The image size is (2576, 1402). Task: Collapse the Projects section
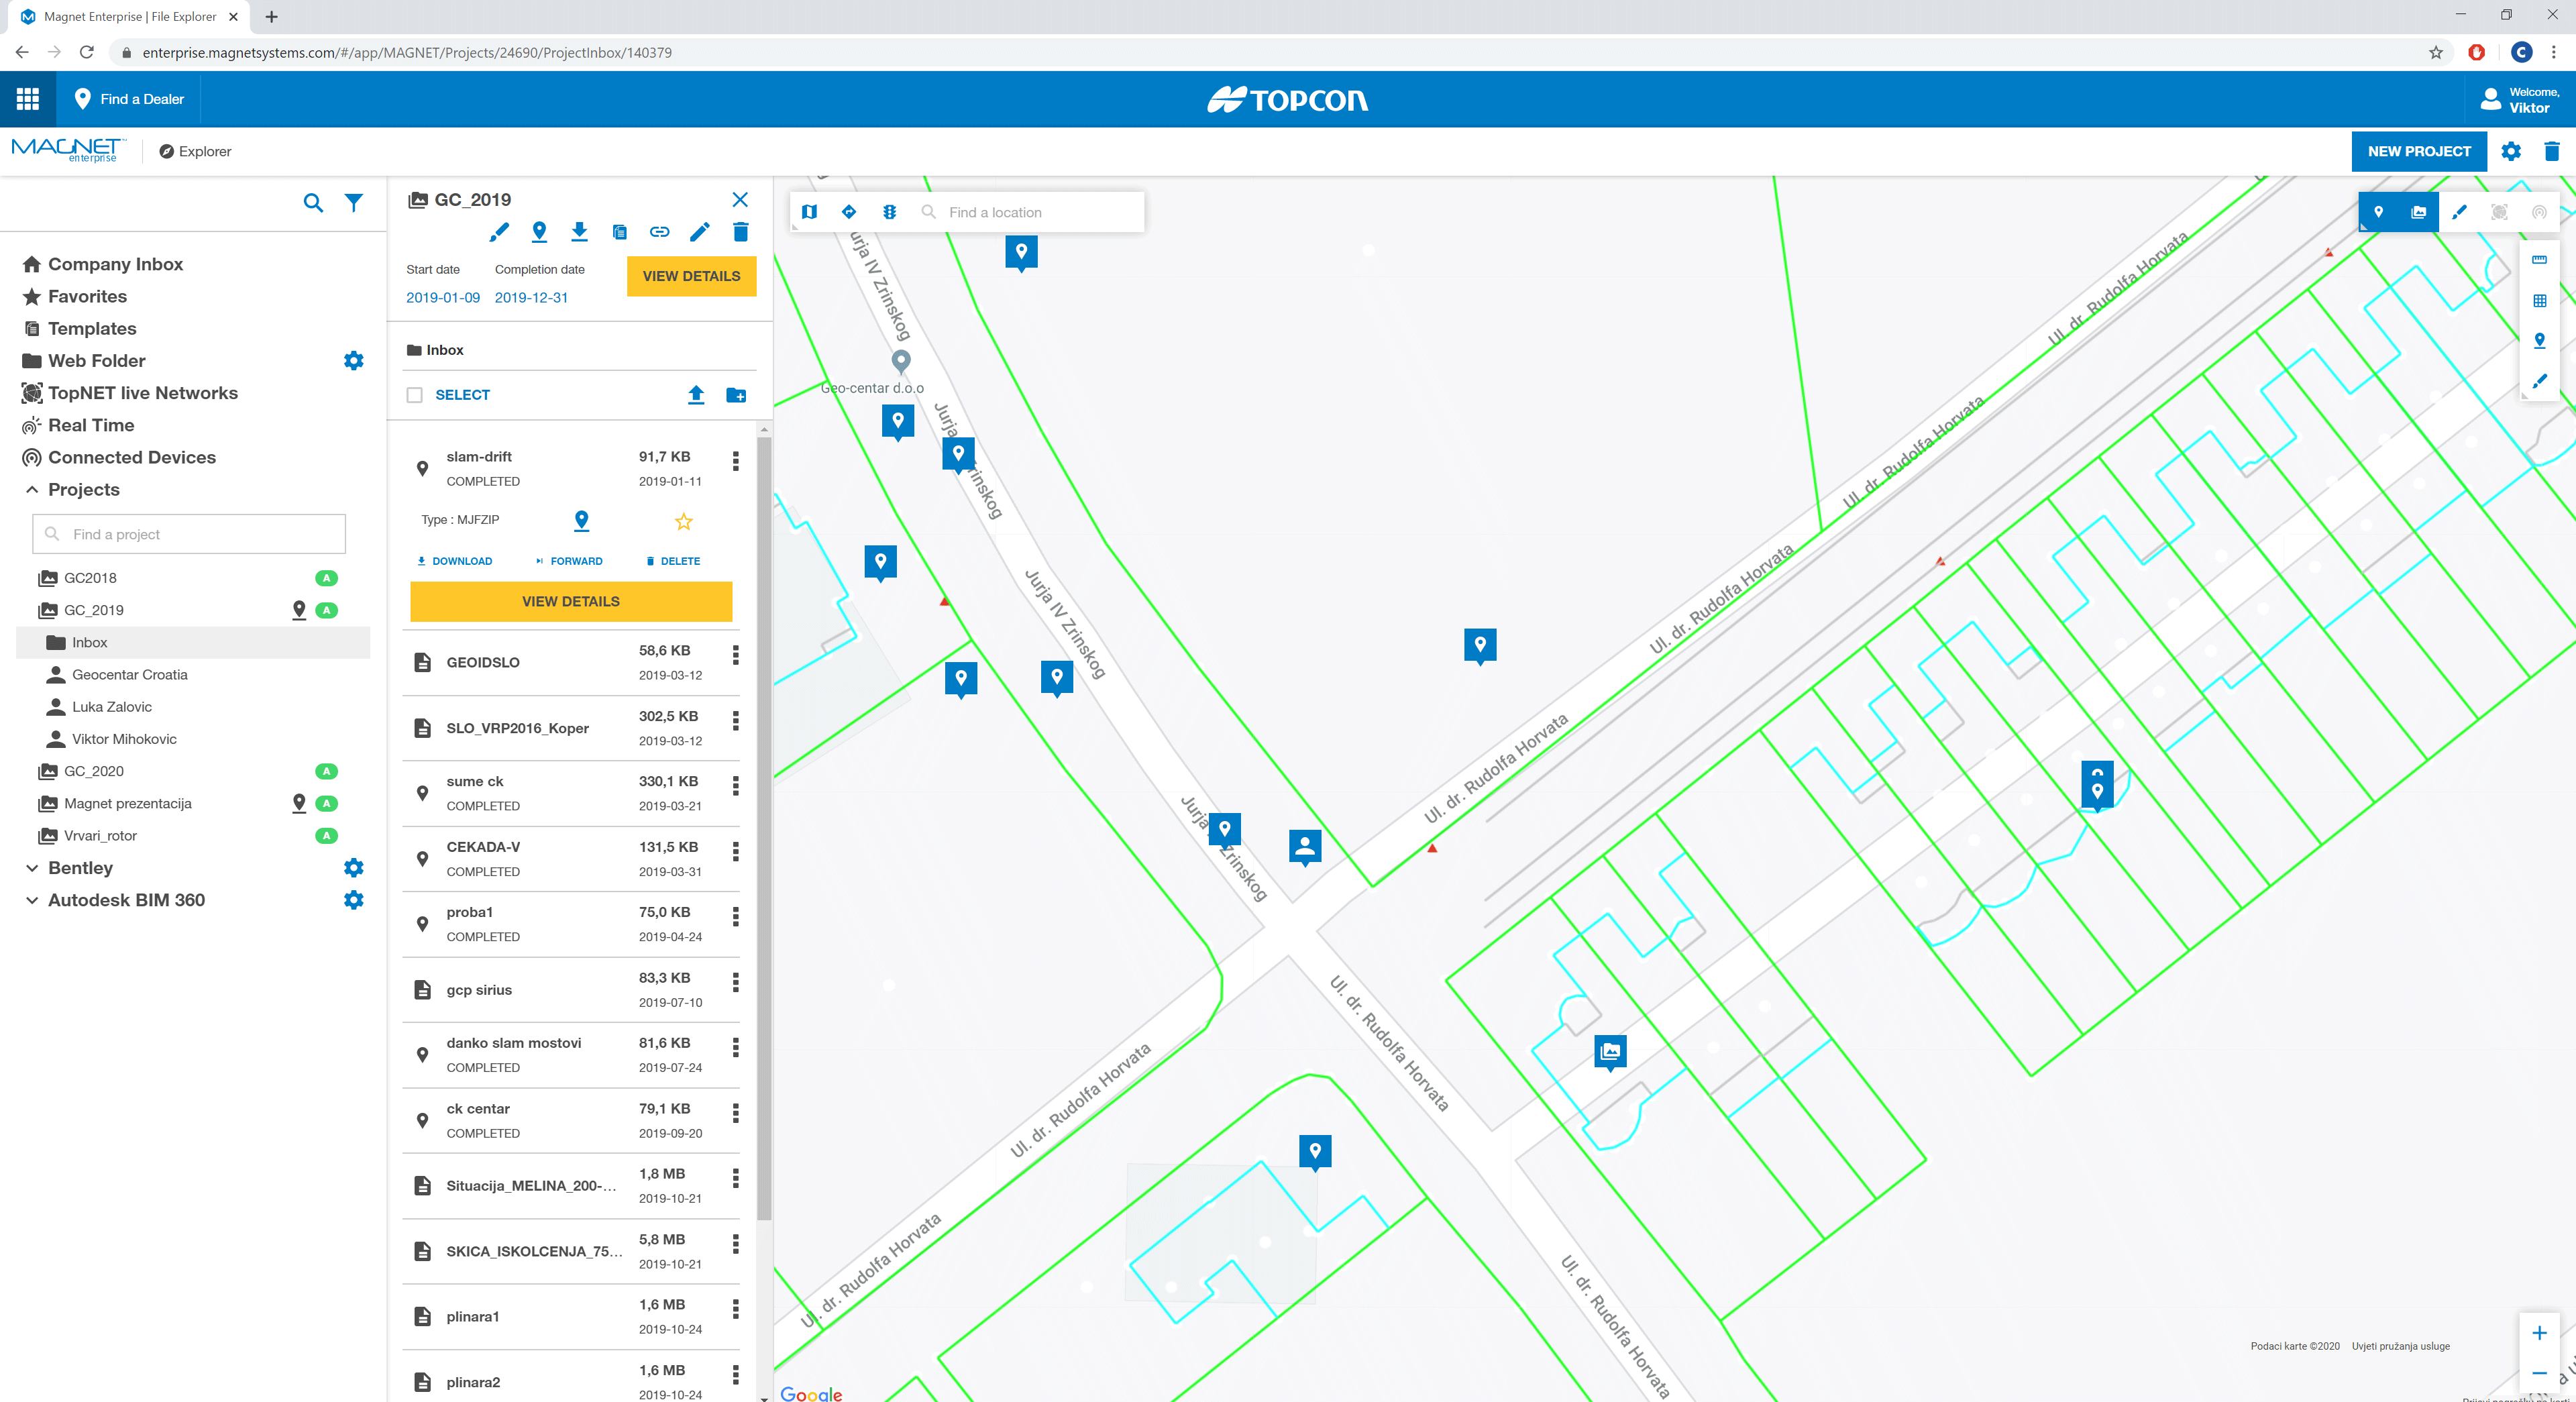[x=32, y=490]
